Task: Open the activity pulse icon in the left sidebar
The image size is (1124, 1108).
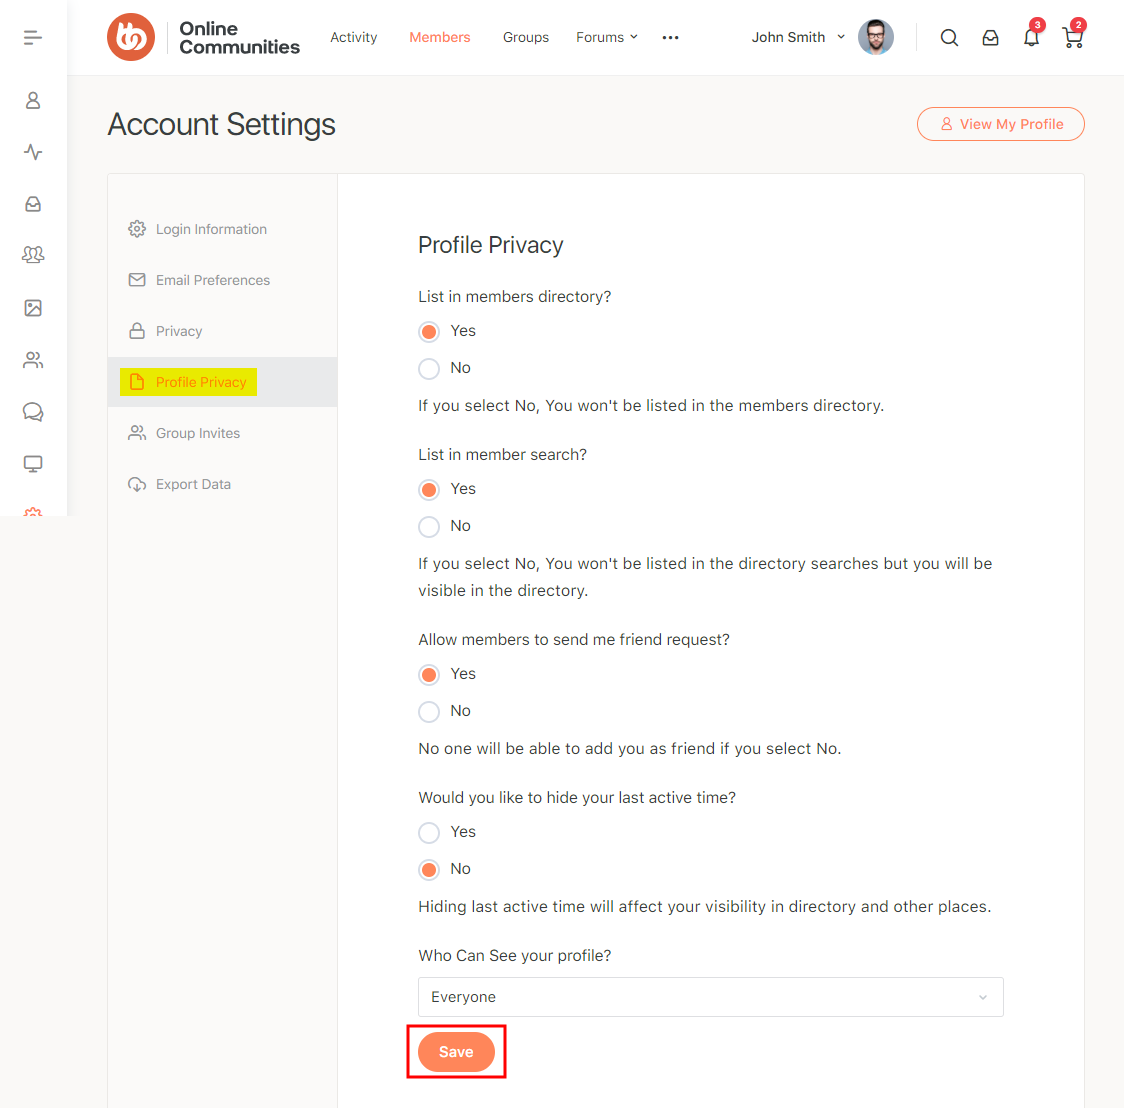Action: 32,152
